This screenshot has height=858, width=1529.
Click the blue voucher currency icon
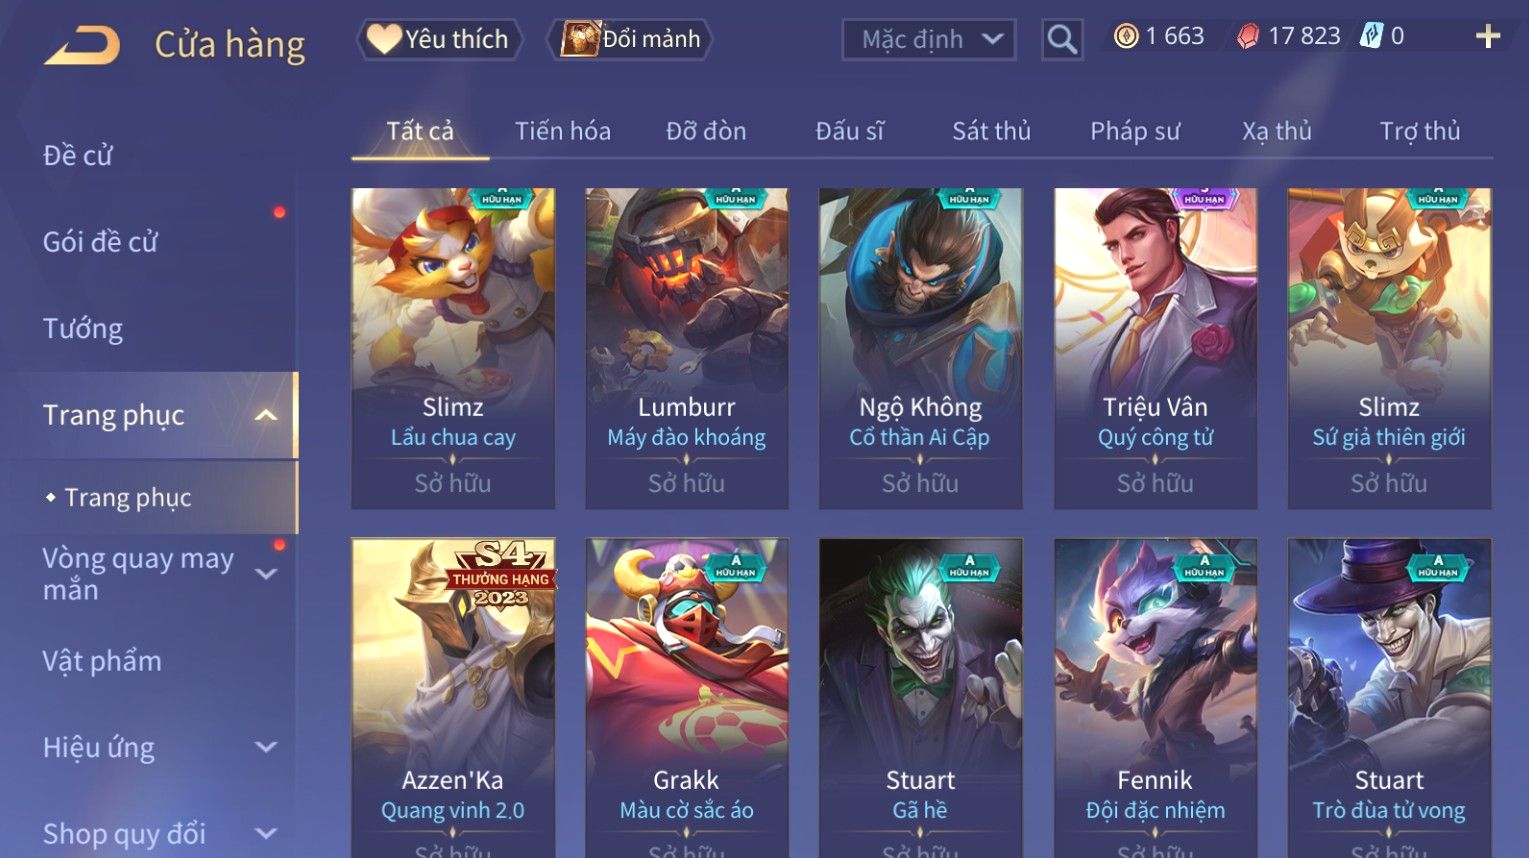point(1371,36)
